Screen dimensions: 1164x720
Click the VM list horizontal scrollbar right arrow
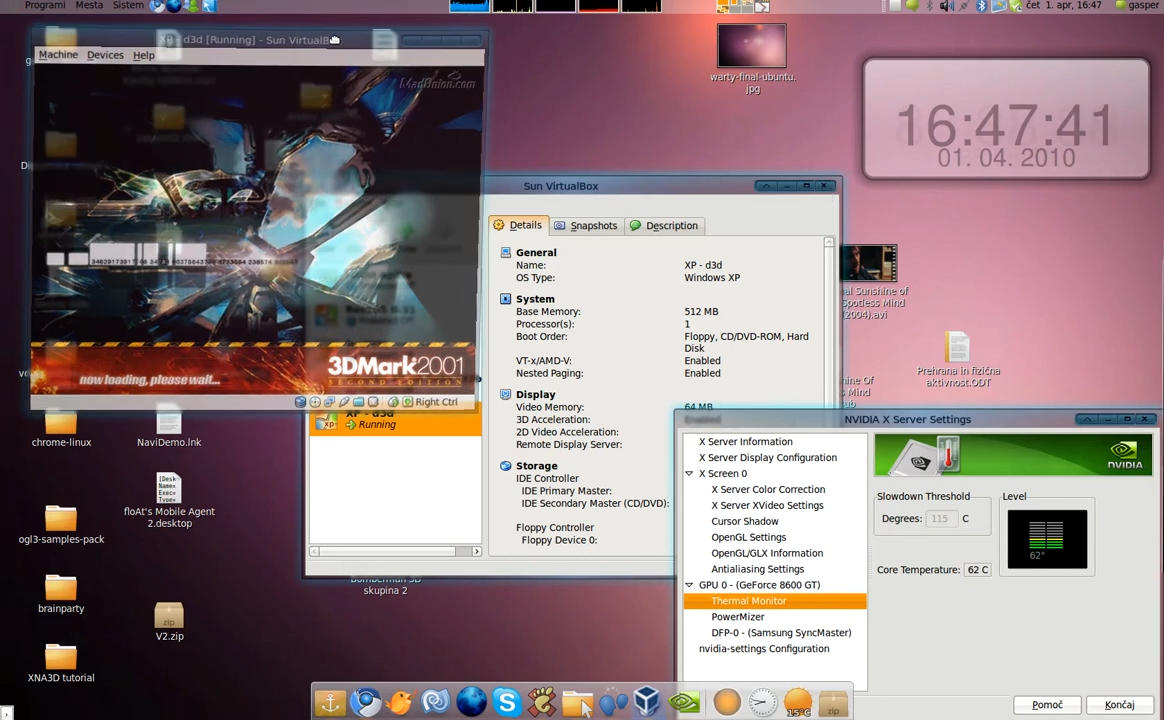[x=477, y=552]
